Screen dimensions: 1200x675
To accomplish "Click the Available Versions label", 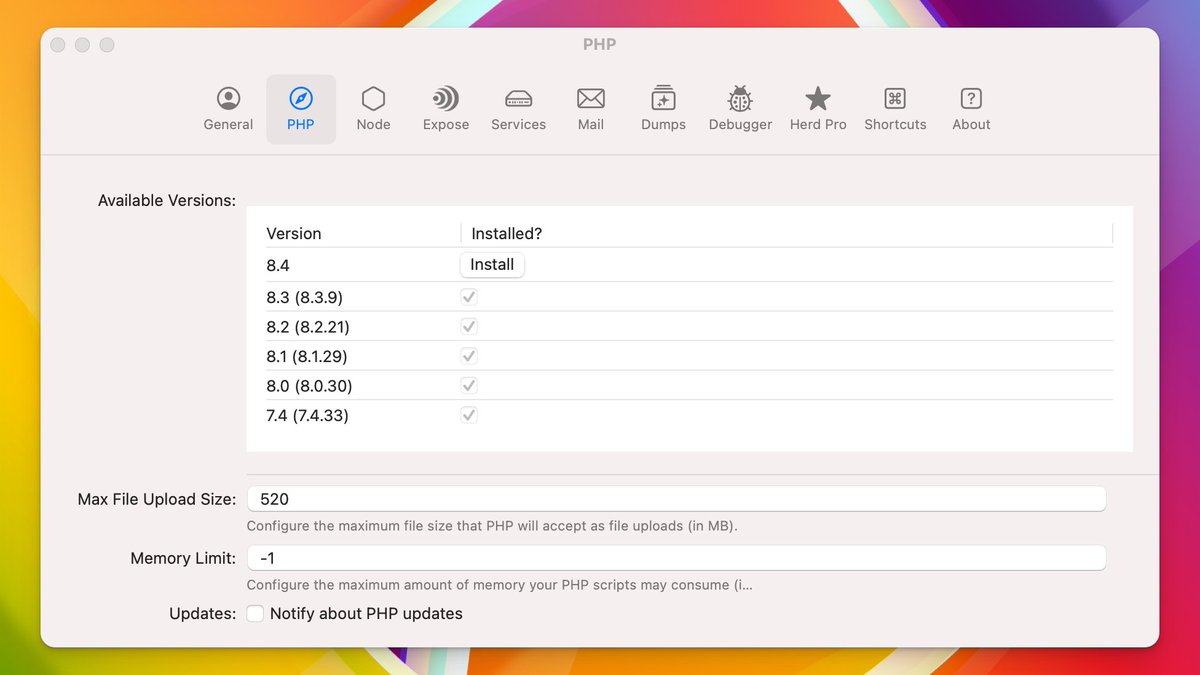I will pos(167,200).
